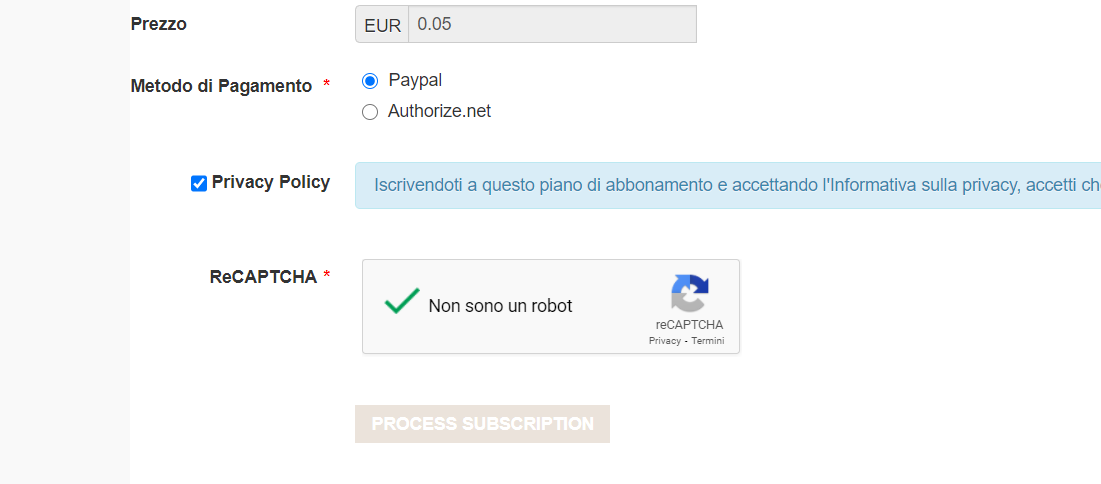1101x484 pixels.
Task: Open the reCAPTCHA Privacy link
Action: click(x=665, y=341)
